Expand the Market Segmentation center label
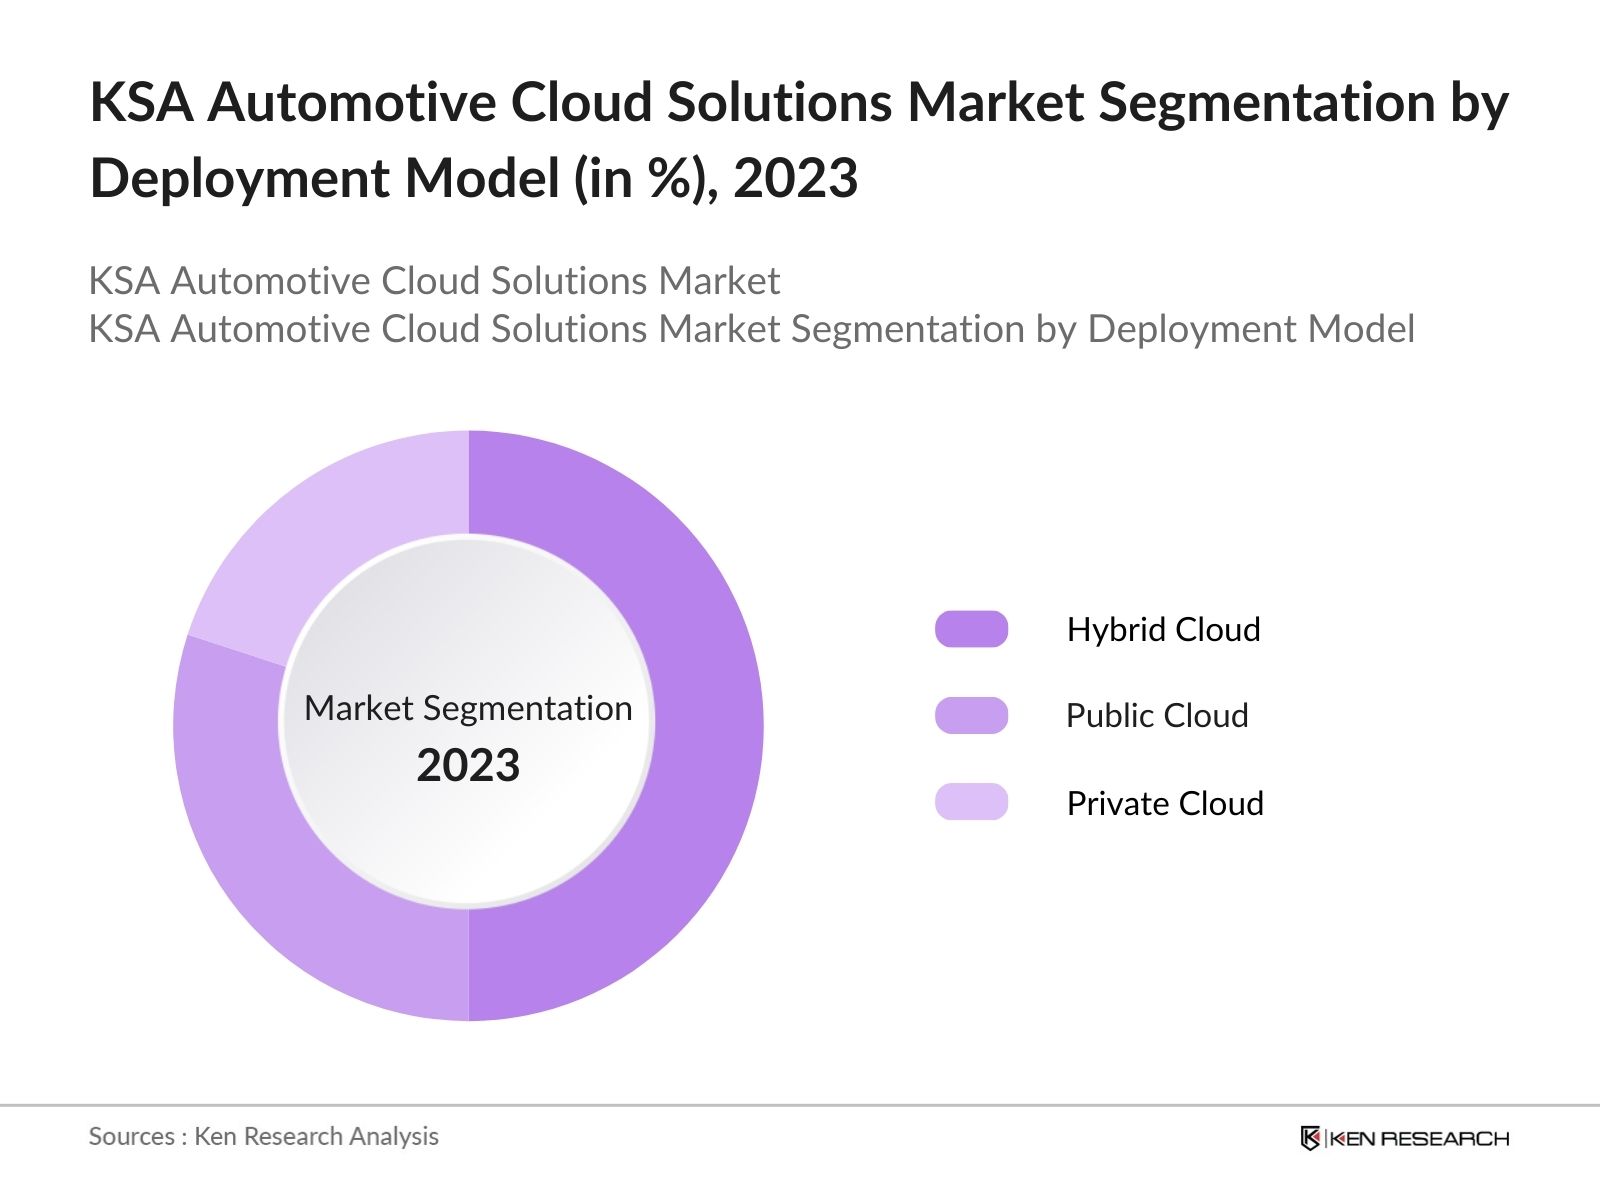Screen dimensions: 1600x1200 pos(469,709)
